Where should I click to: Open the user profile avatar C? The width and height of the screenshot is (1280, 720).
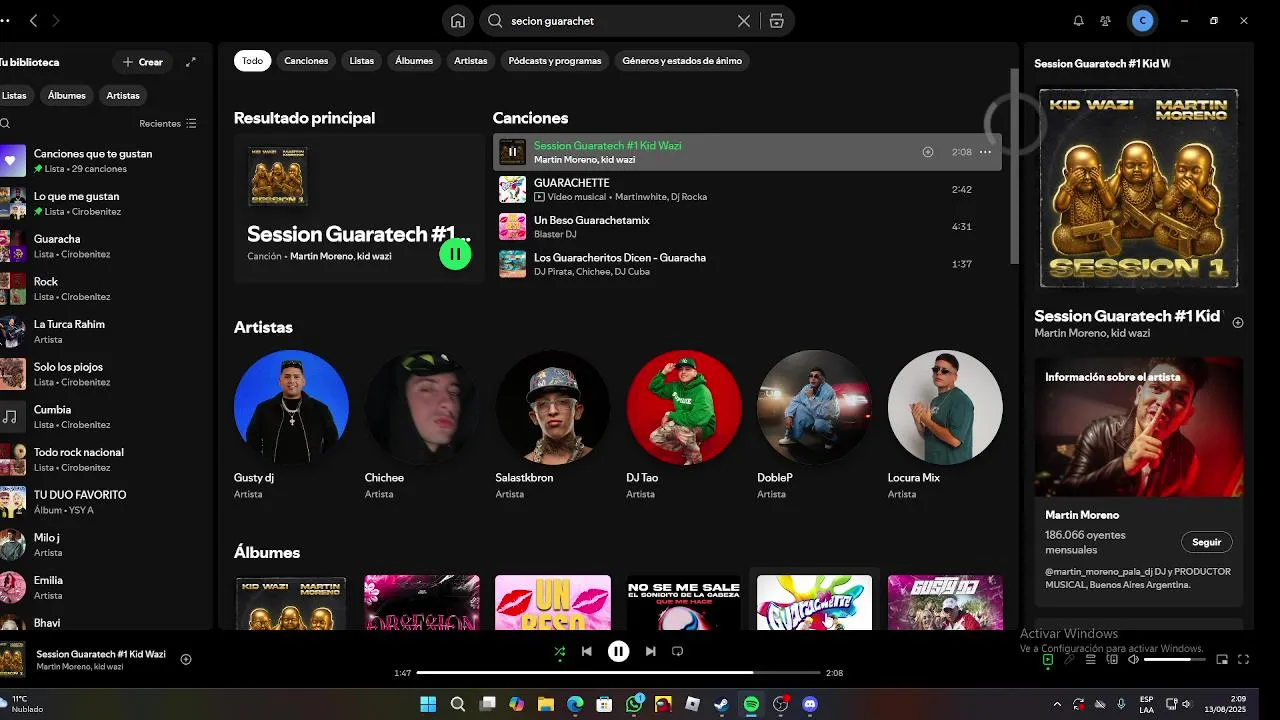point(1142,20)
